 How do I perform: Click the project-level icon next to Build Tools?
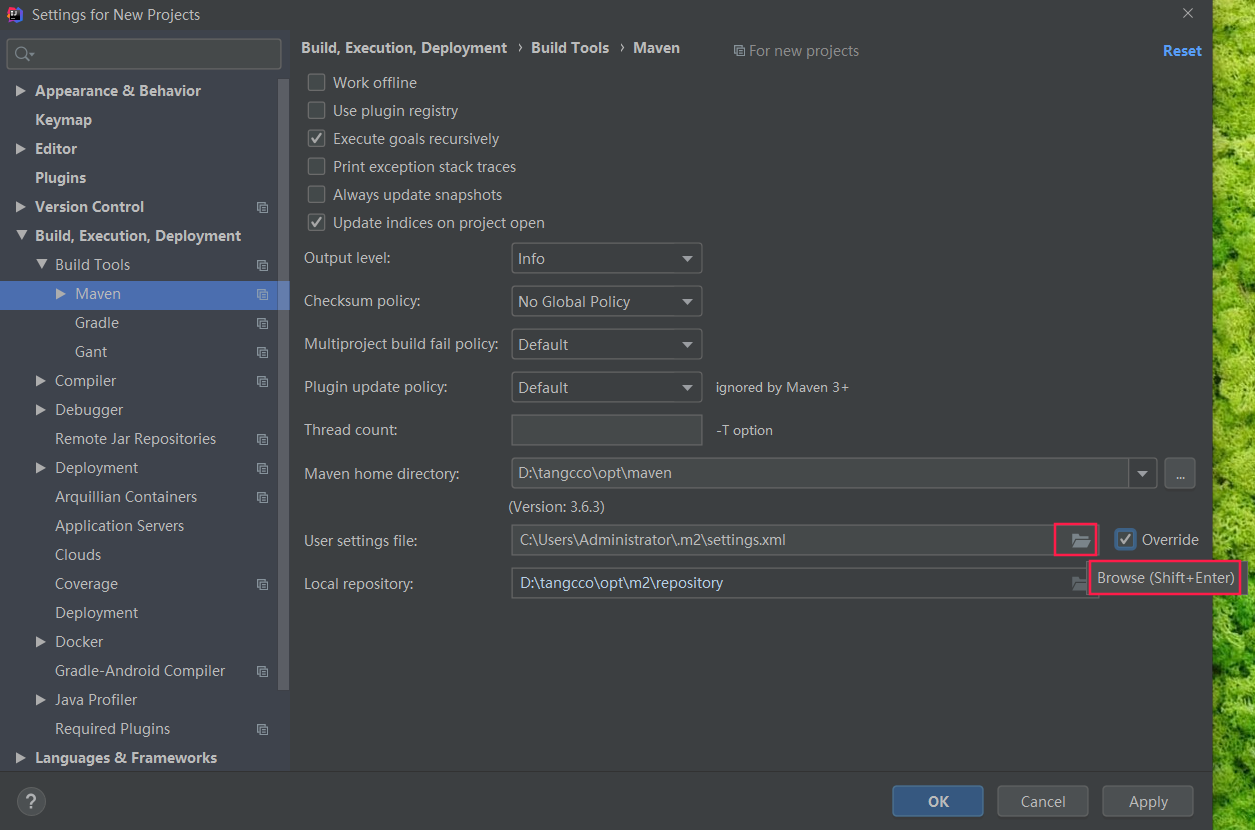[x=262, y=265]
